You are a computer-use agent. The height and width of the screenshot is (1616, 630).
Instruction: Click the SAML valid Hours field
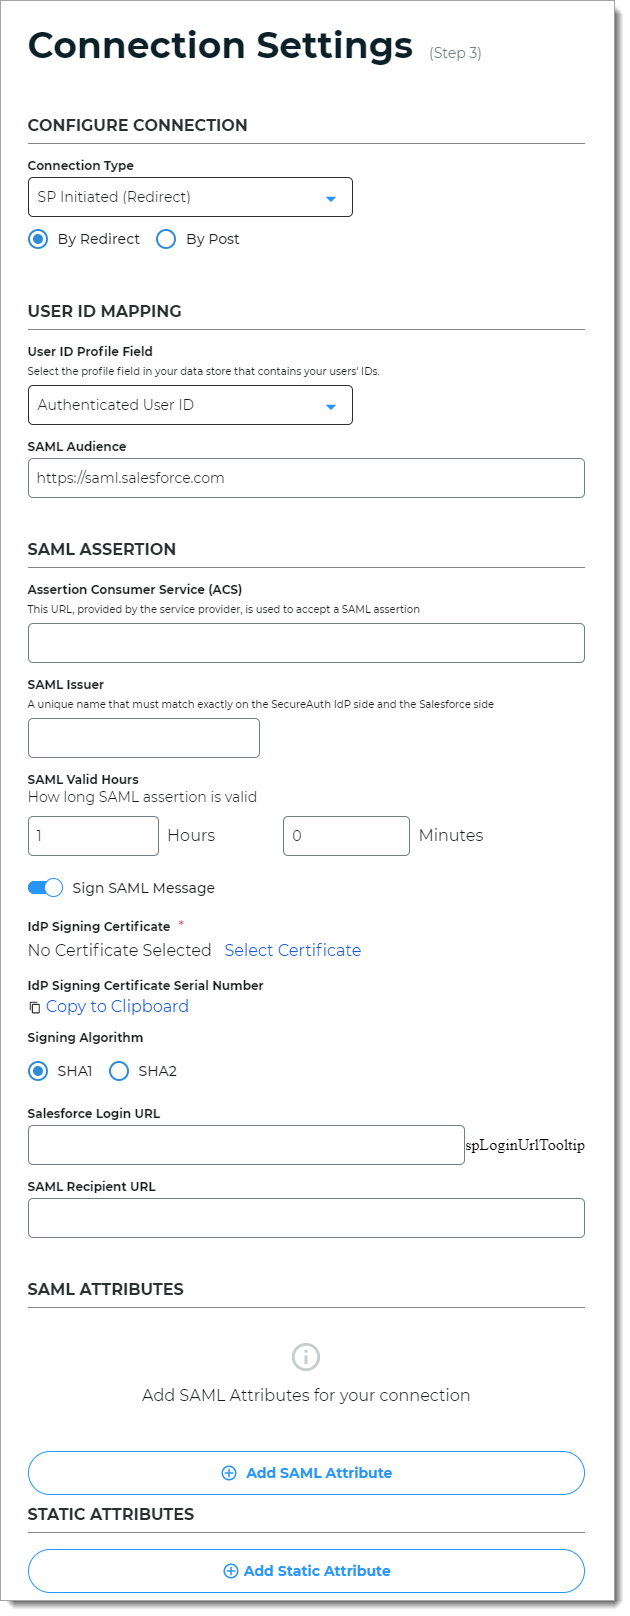click(x=93, y=836)
